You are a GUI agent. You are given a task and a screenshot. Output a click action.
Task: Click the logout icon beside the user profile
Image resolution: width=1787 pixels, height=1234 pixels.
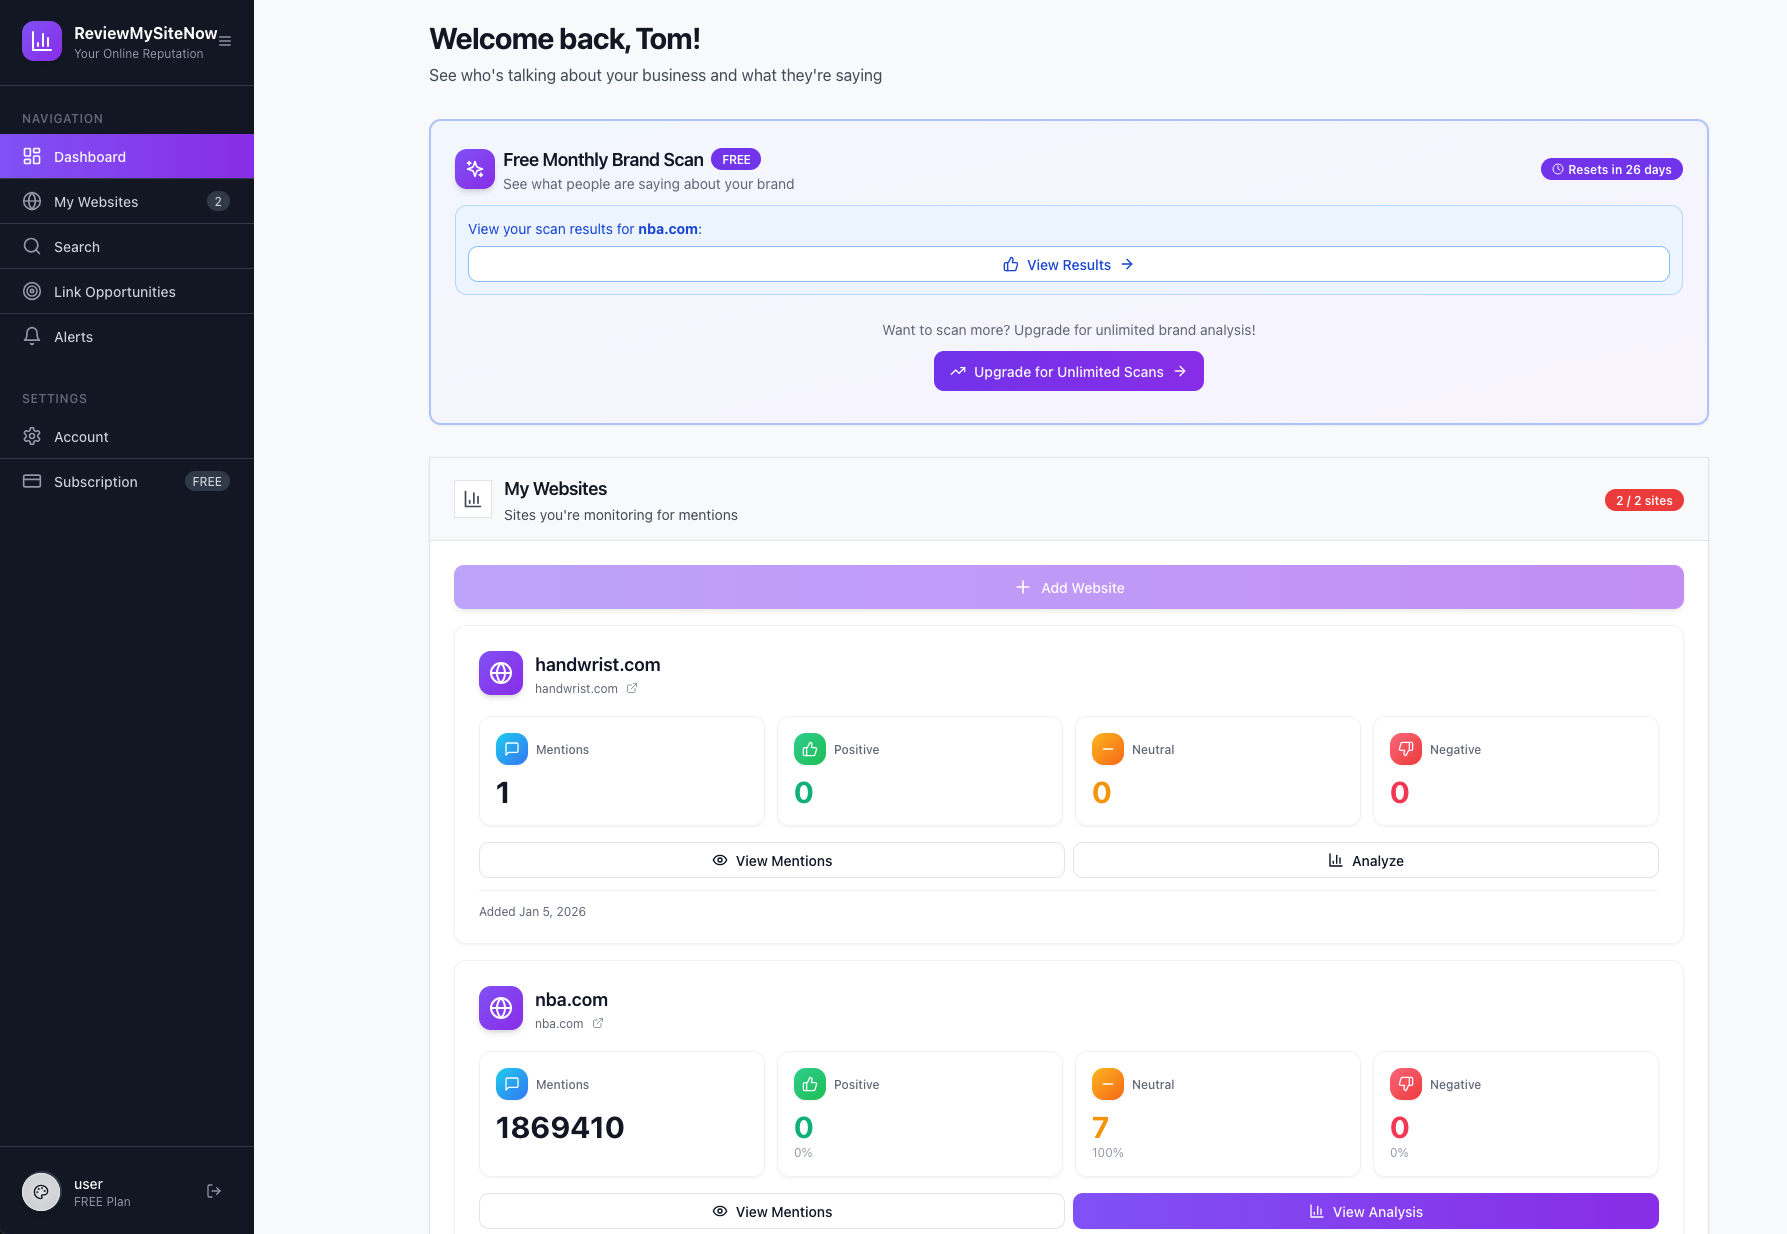213,1190
